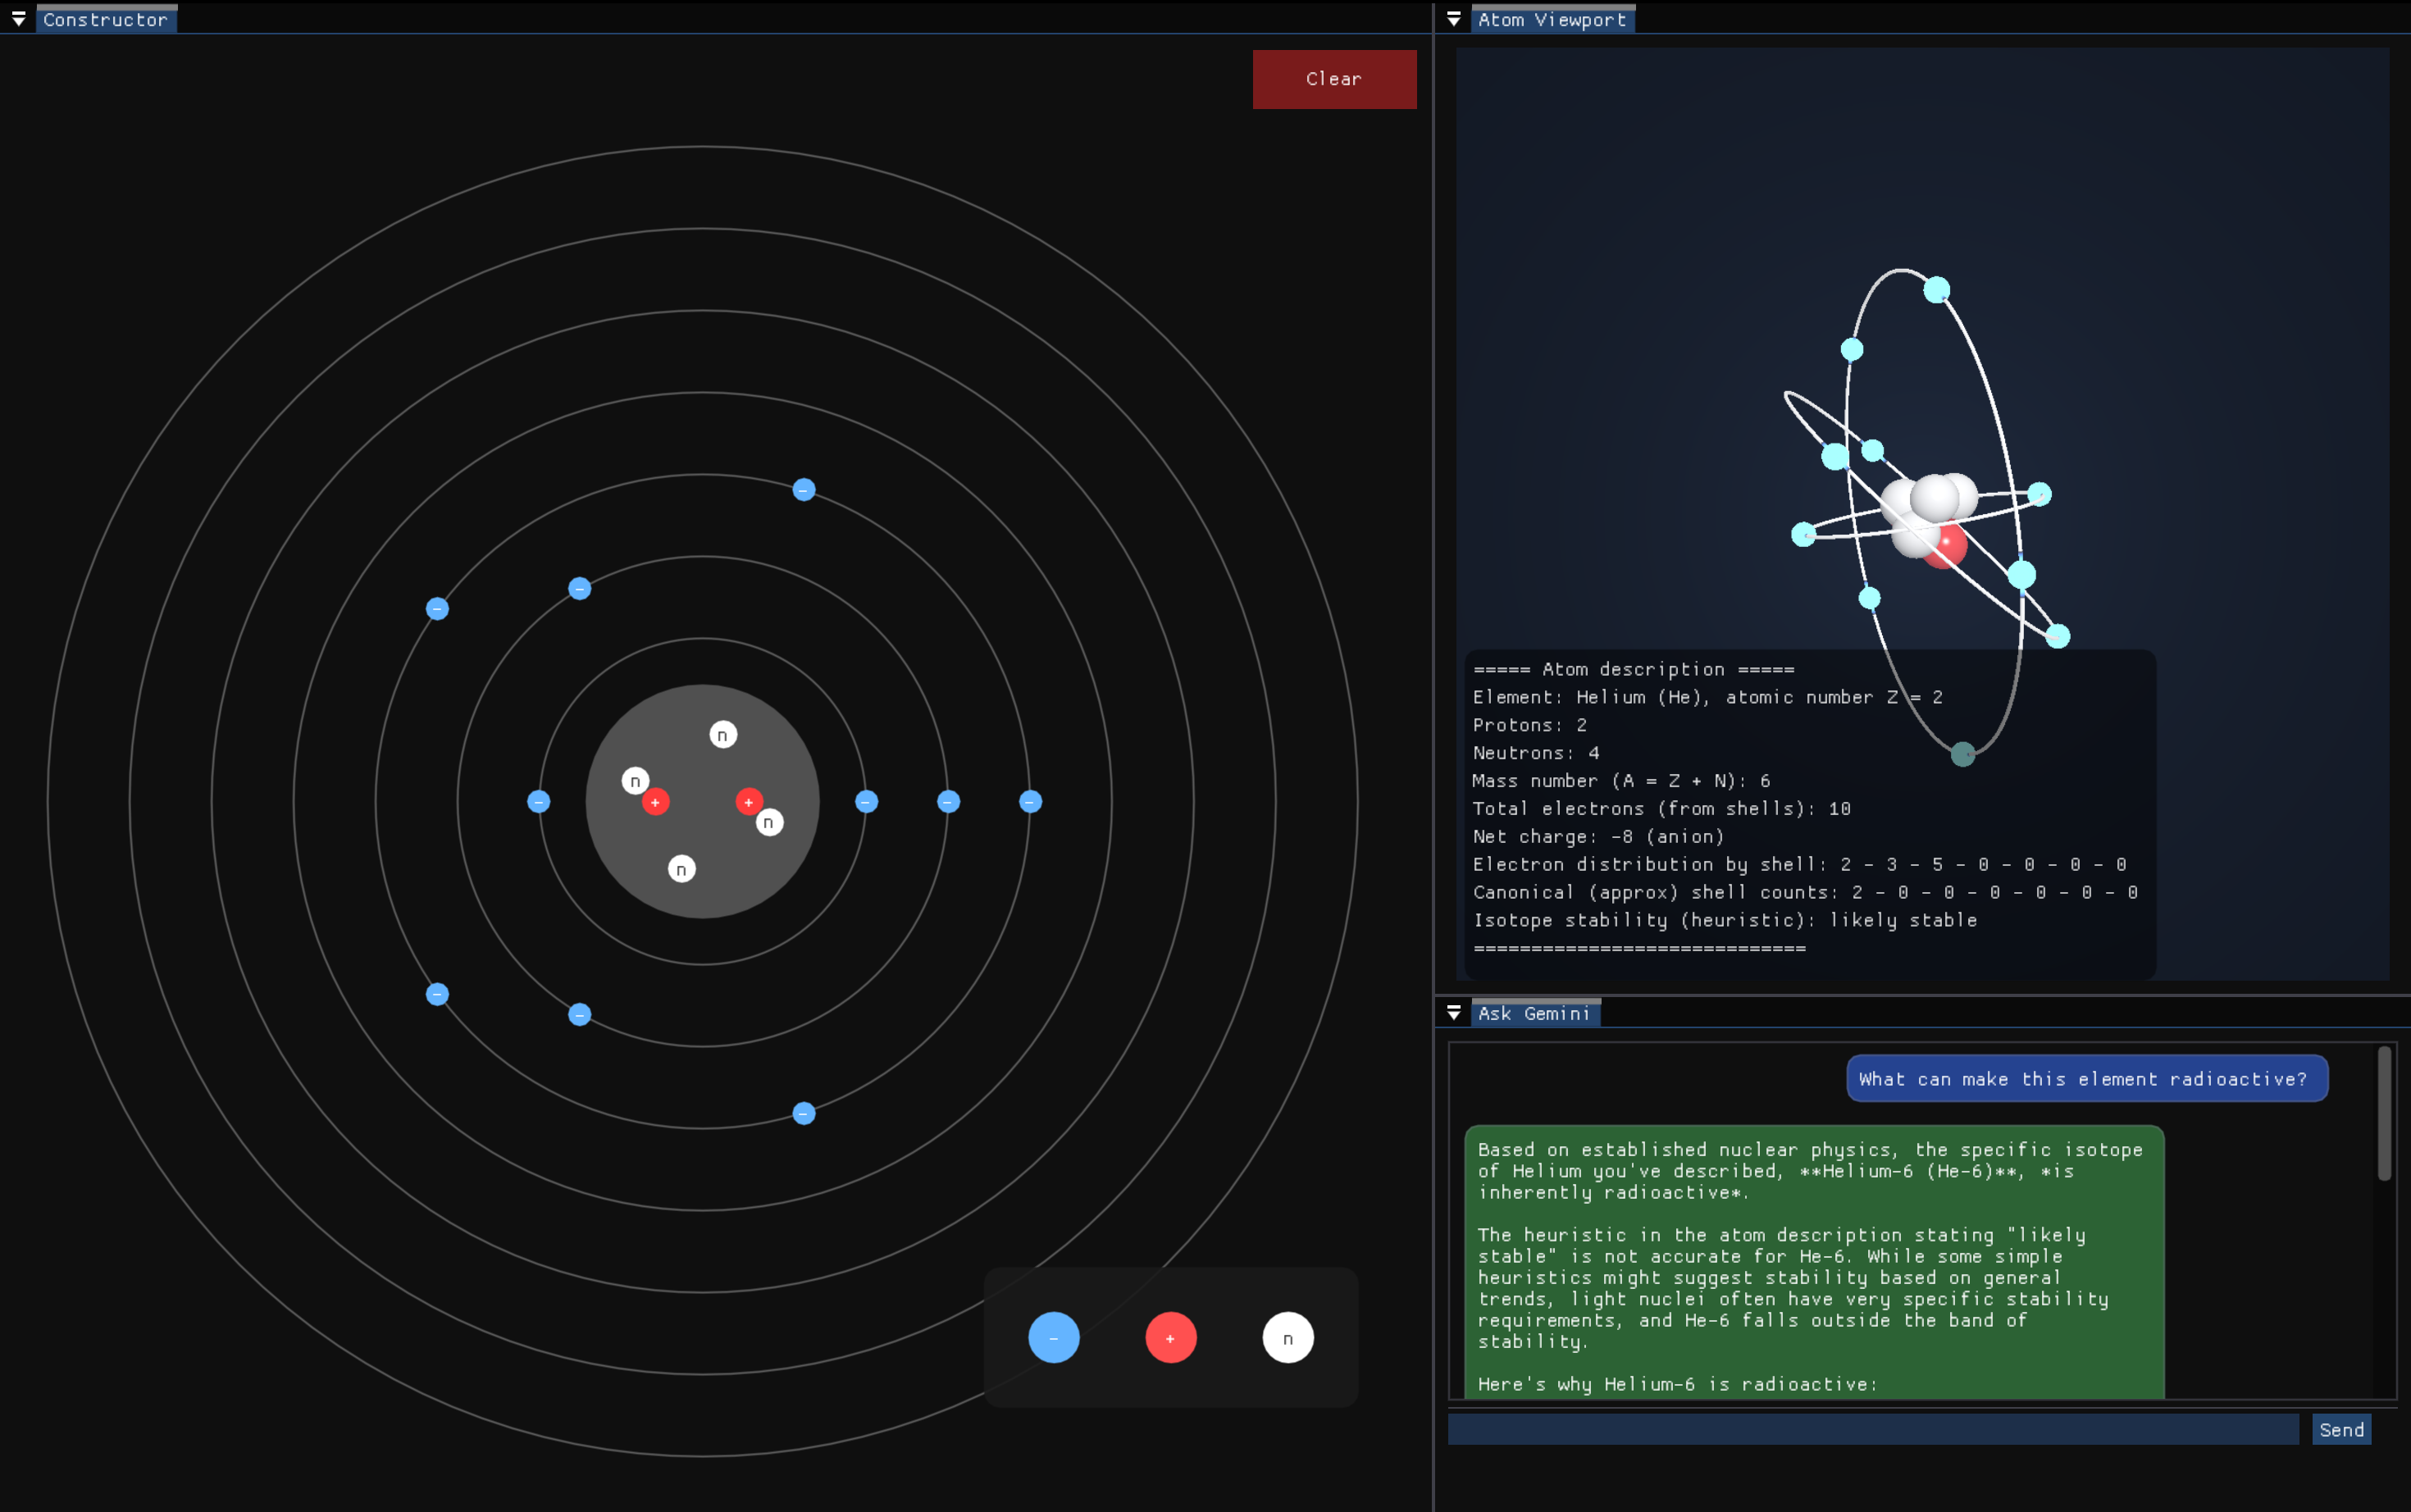This screenshot has height=1512, width=2411.
Task: Click the right electron on innermost shell
Action: point(866,801)
